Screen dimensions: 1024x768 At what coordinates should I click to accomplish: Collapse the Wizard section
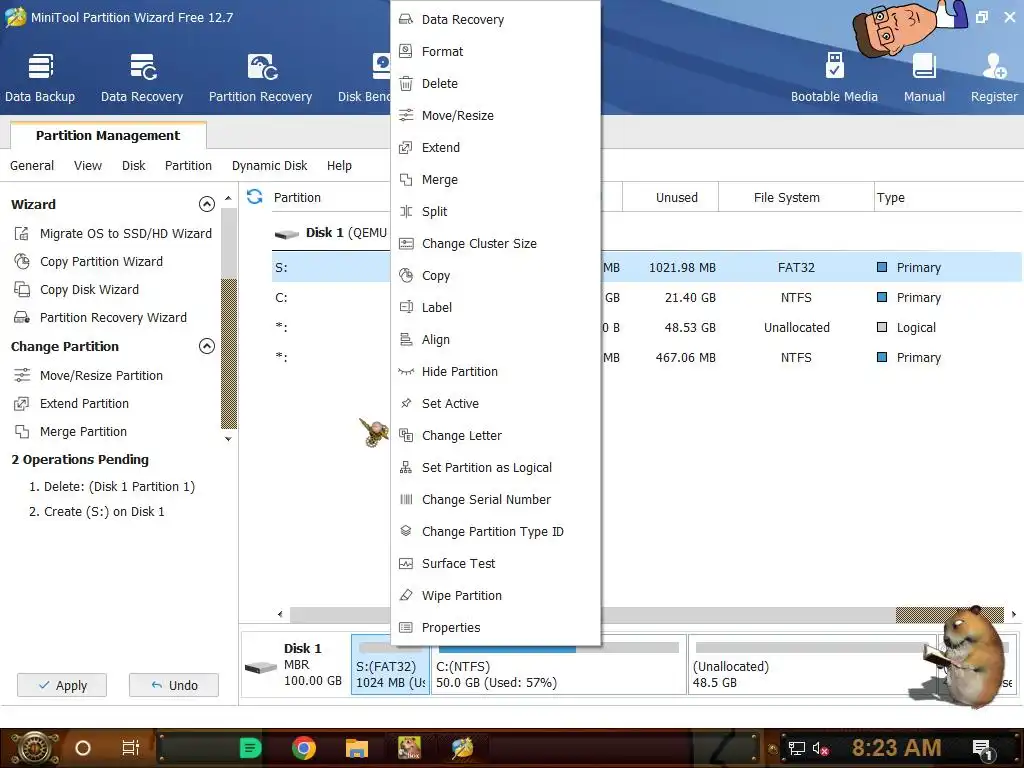(206, 204)
